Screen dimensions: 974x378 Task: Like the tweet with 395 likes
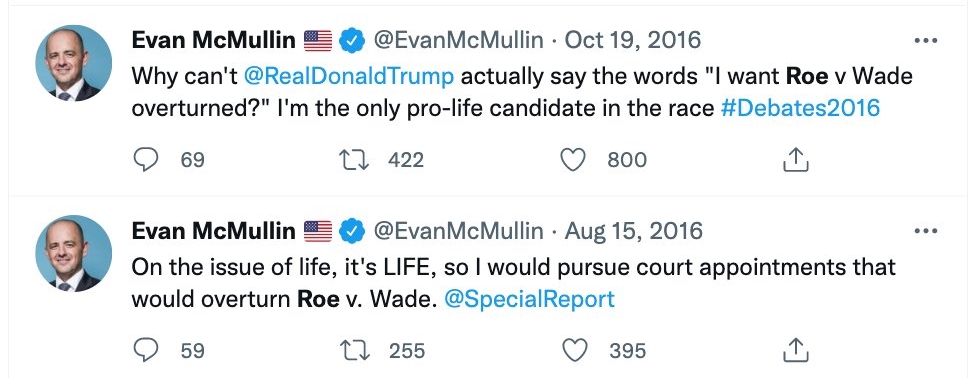tap(573, 351)
